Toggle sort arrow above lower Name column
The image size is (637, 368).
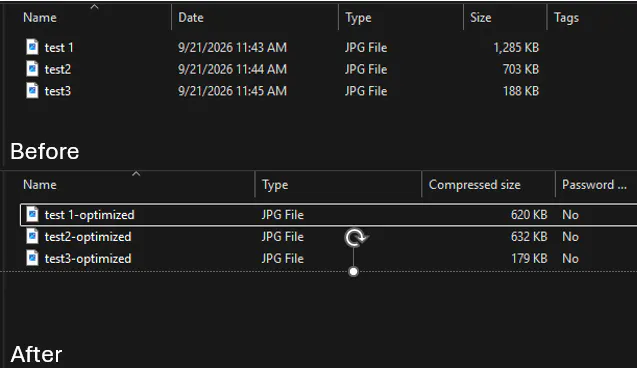click(x=136, y=174)
